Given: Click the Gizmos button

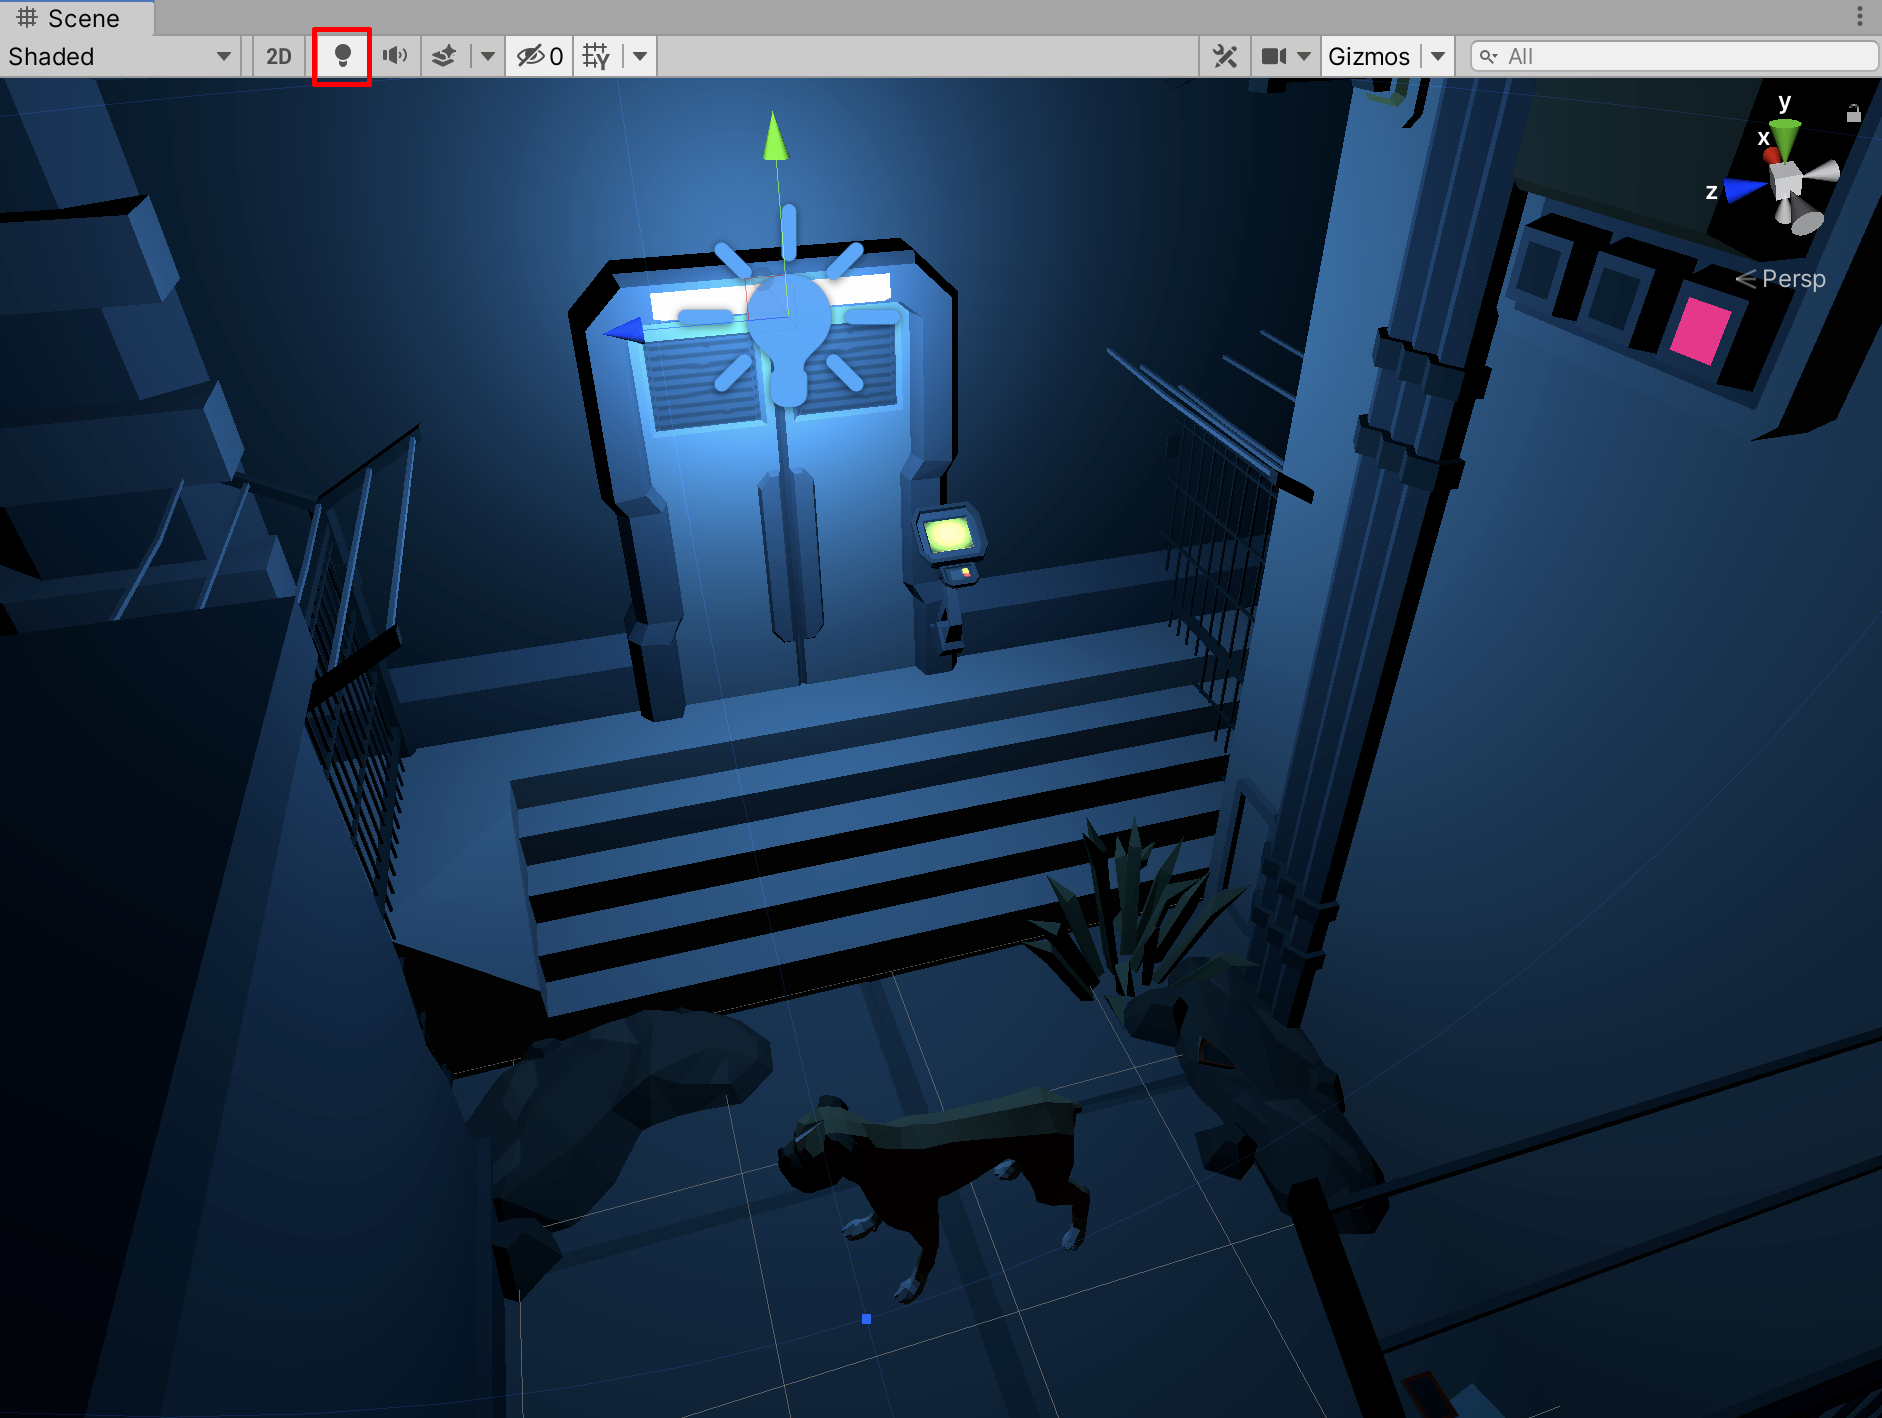Looking at the screenshot, I should point(1368,56).
